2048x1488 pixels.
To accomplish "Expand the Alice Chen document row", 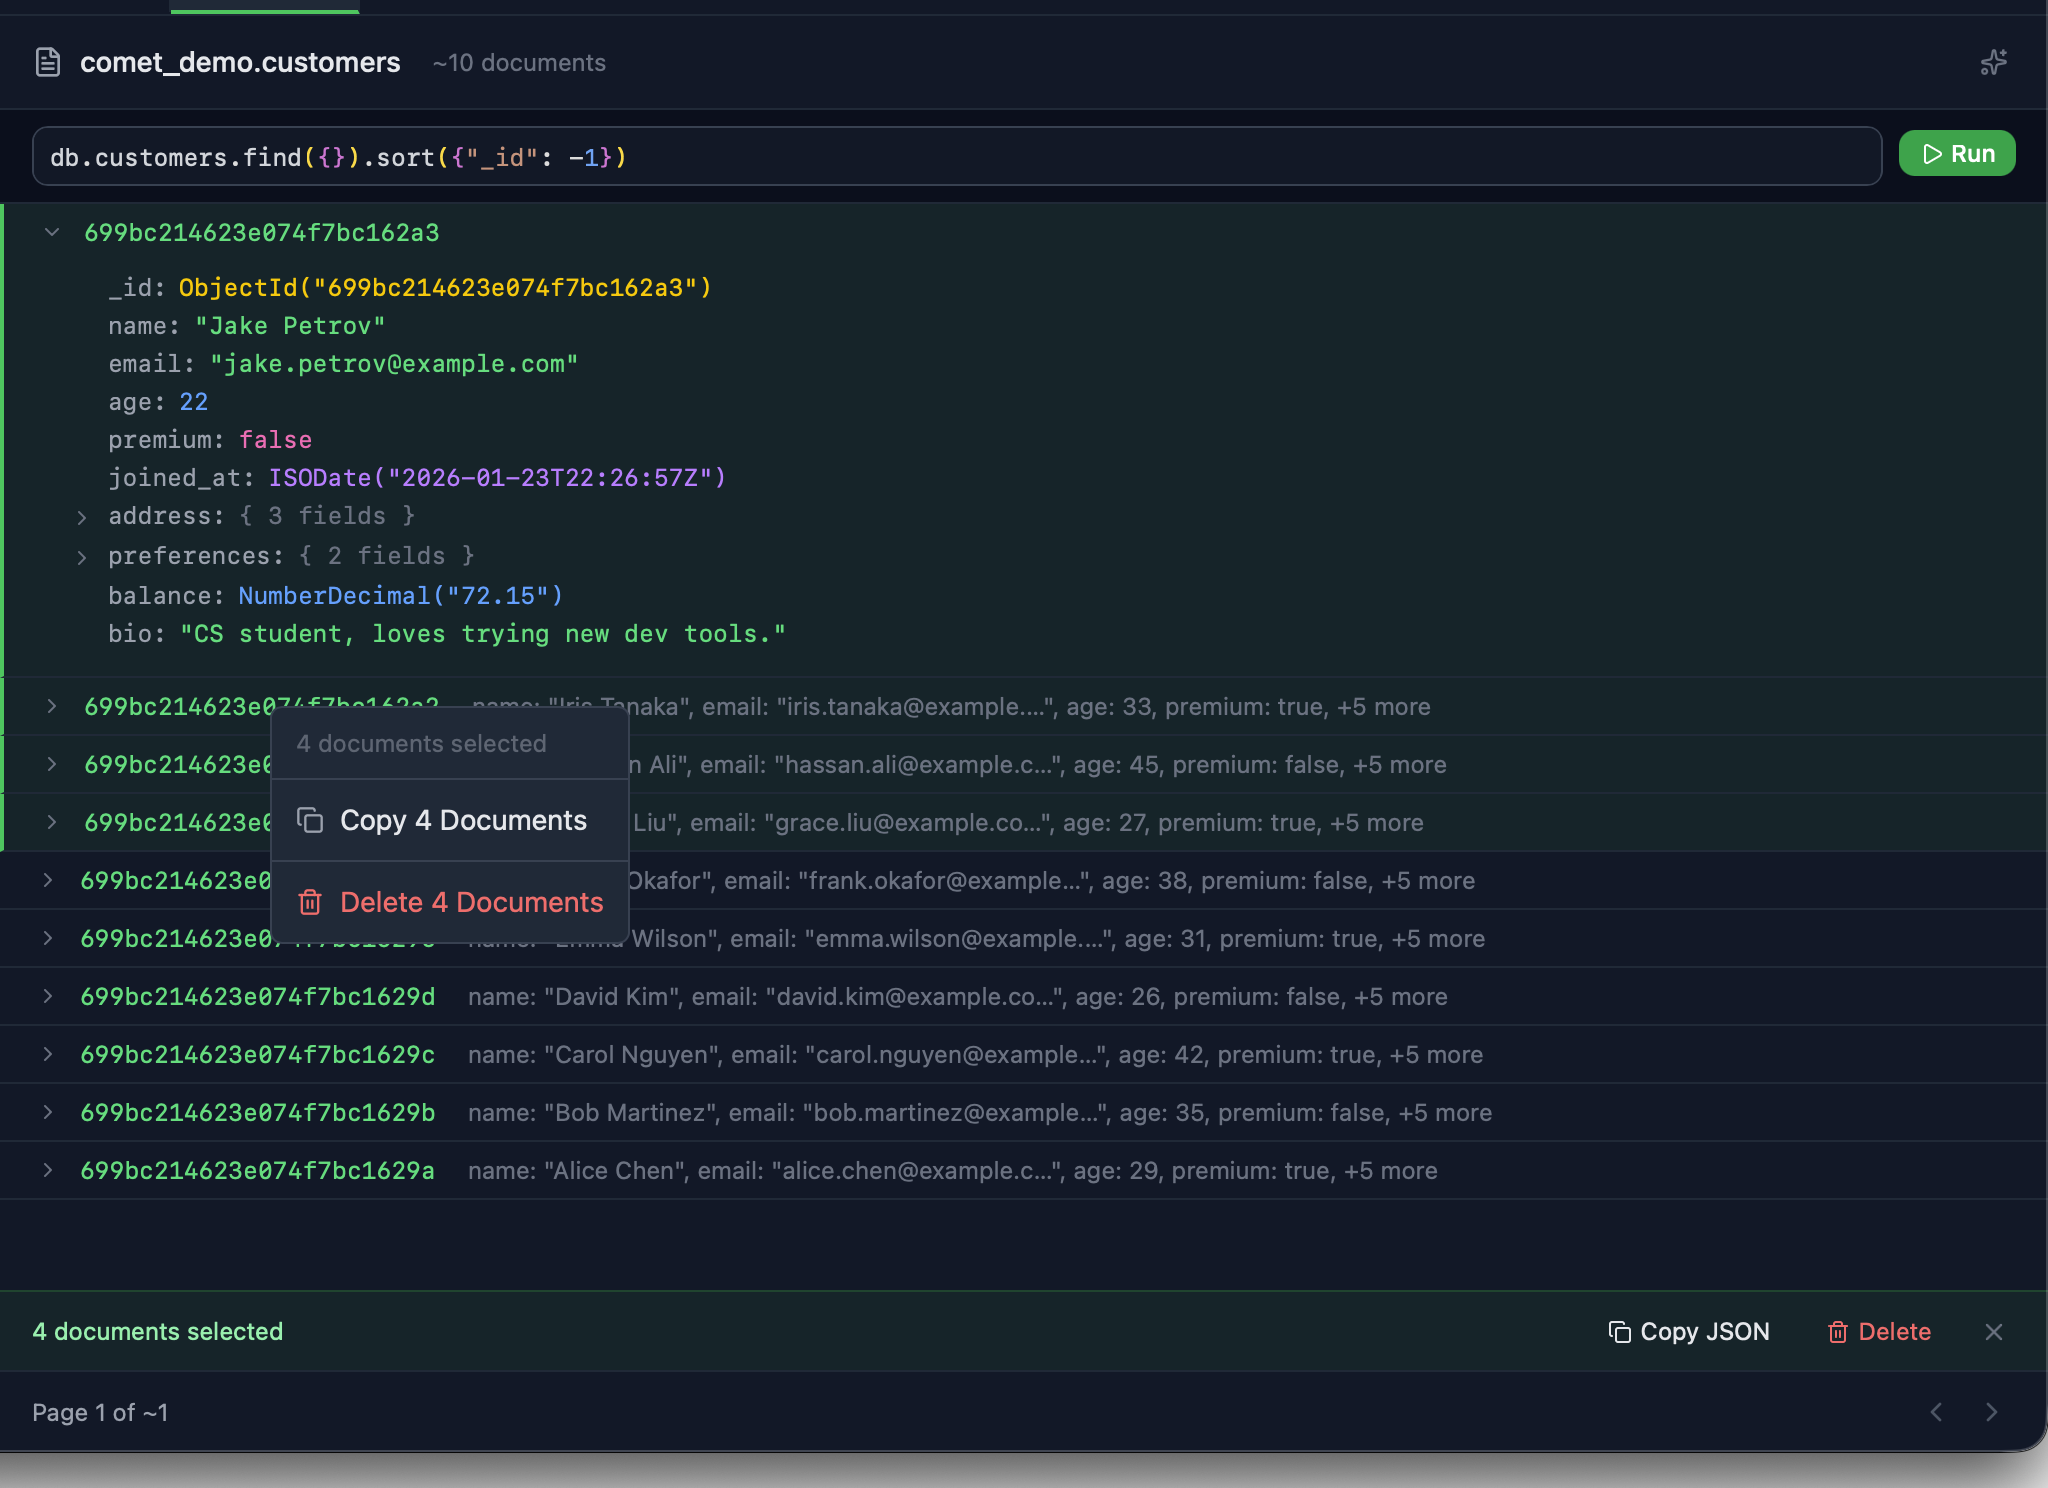I will (48, 1170).
